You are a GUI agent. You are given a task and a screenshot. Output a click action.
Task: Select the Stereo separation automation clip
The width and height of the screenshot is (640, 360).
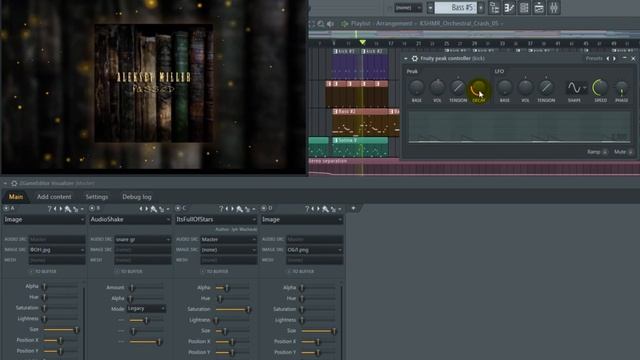(474, 167)
